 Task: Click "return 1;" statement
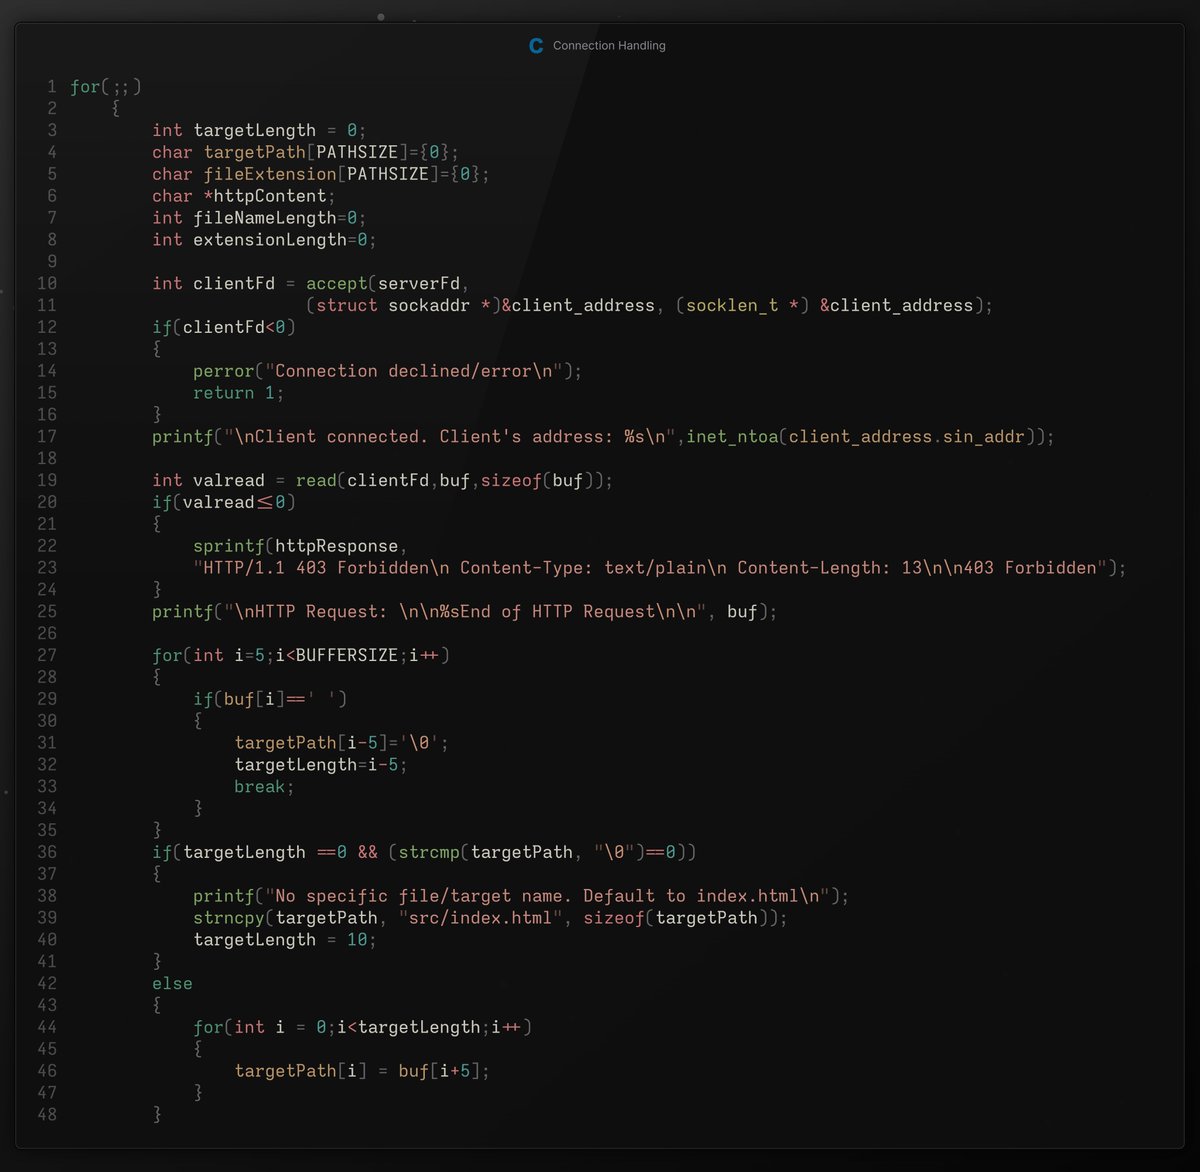pos(239,393)
